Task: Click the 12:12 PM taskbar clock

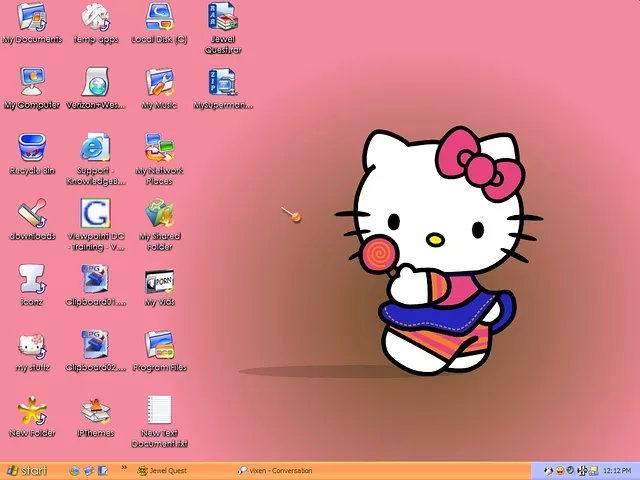Action: coord(617,471)
